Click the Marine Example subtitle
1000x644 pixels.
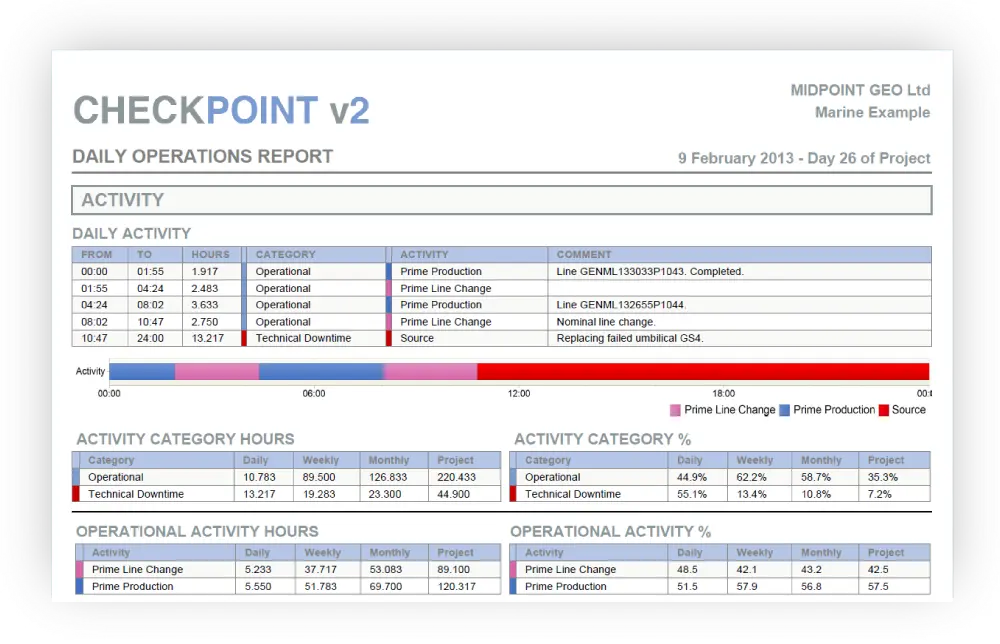[872, 112]
